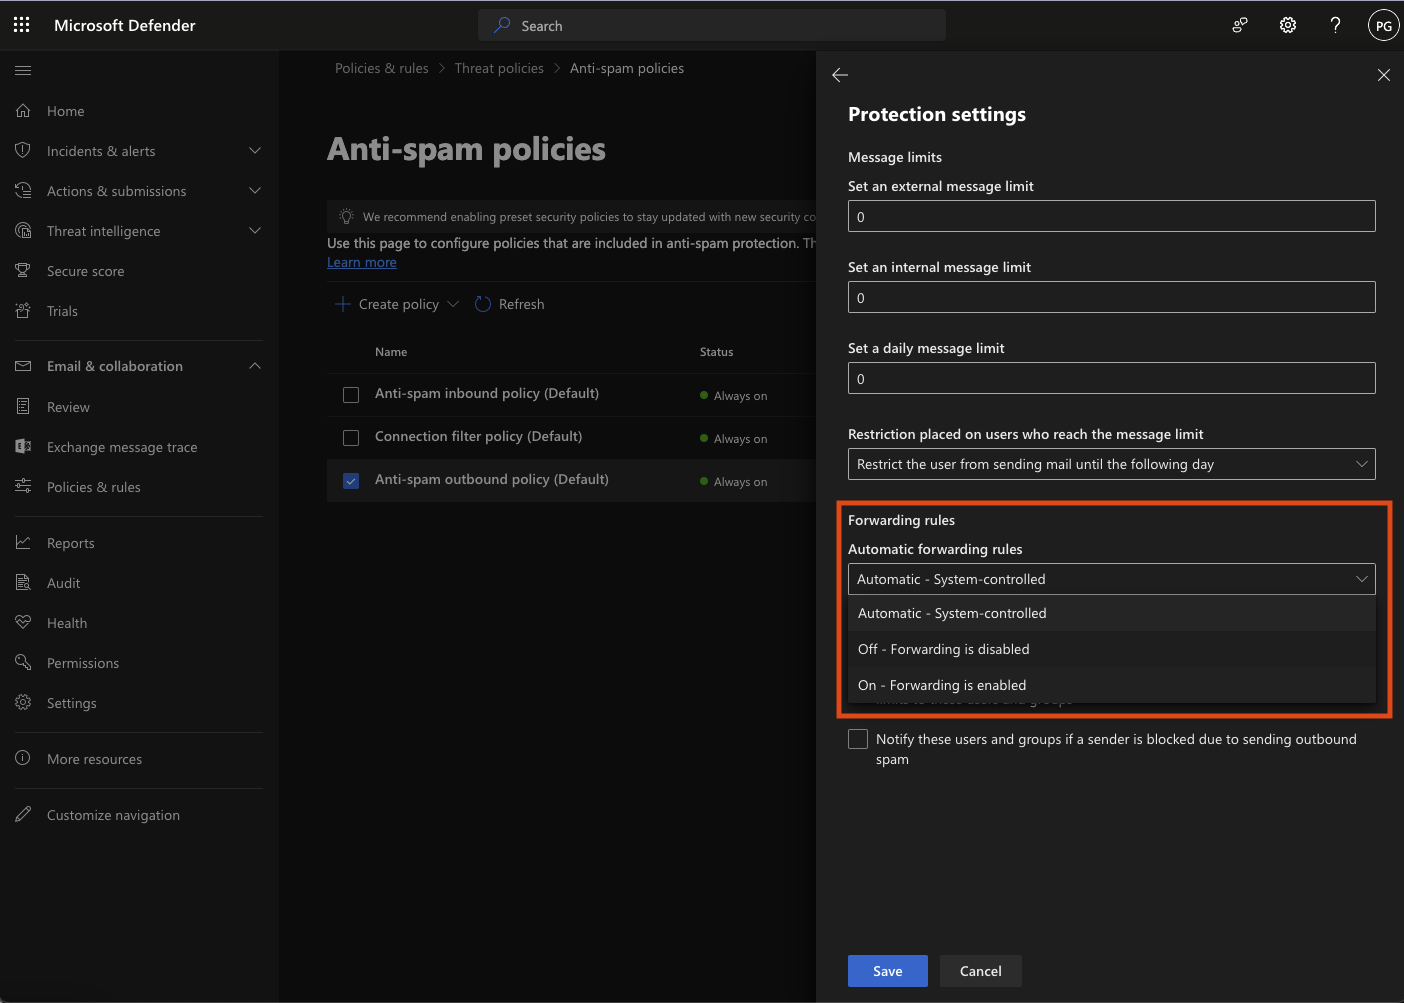Select 'Off - Forwarding is disabled' option
Viewport: 1404px width, 1003px height.
pos(1111,649)
